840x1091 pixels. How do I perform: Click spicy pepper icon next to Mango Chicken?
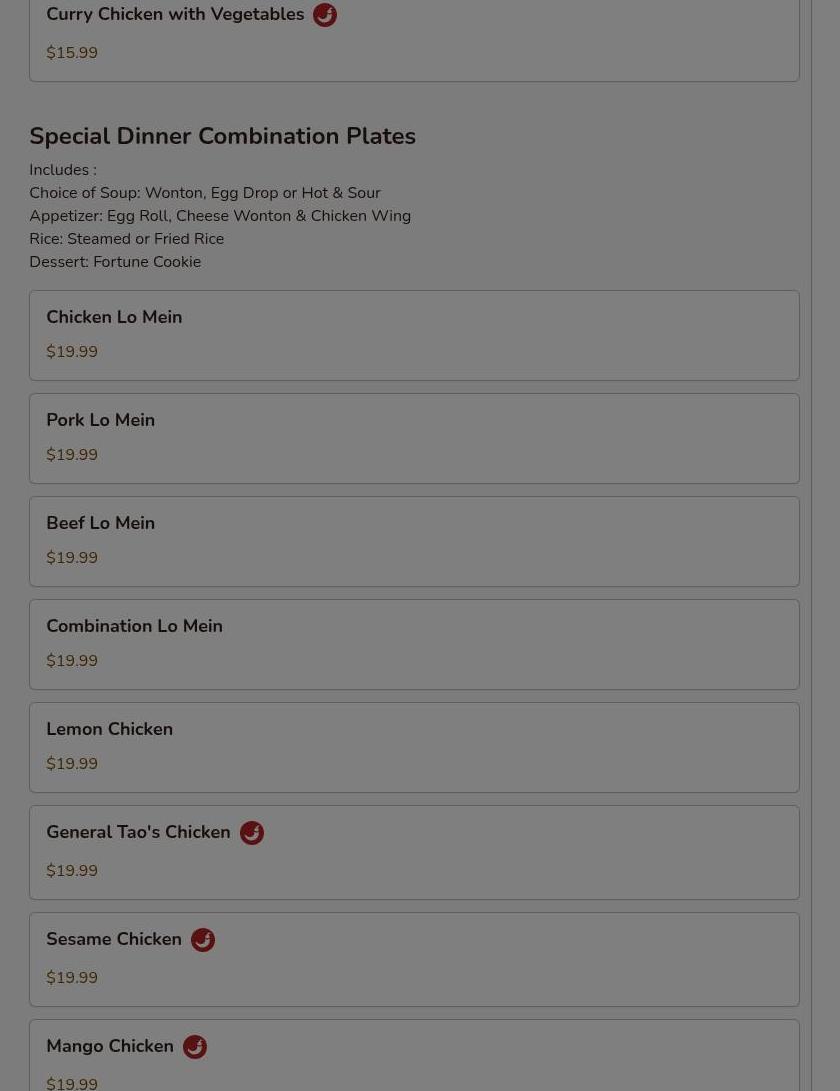(195, 1047)
